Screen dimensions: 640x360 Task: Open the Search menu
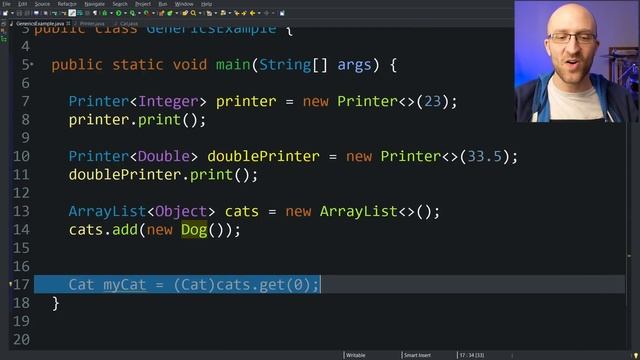pyautogui.click(x=120, y=4)
